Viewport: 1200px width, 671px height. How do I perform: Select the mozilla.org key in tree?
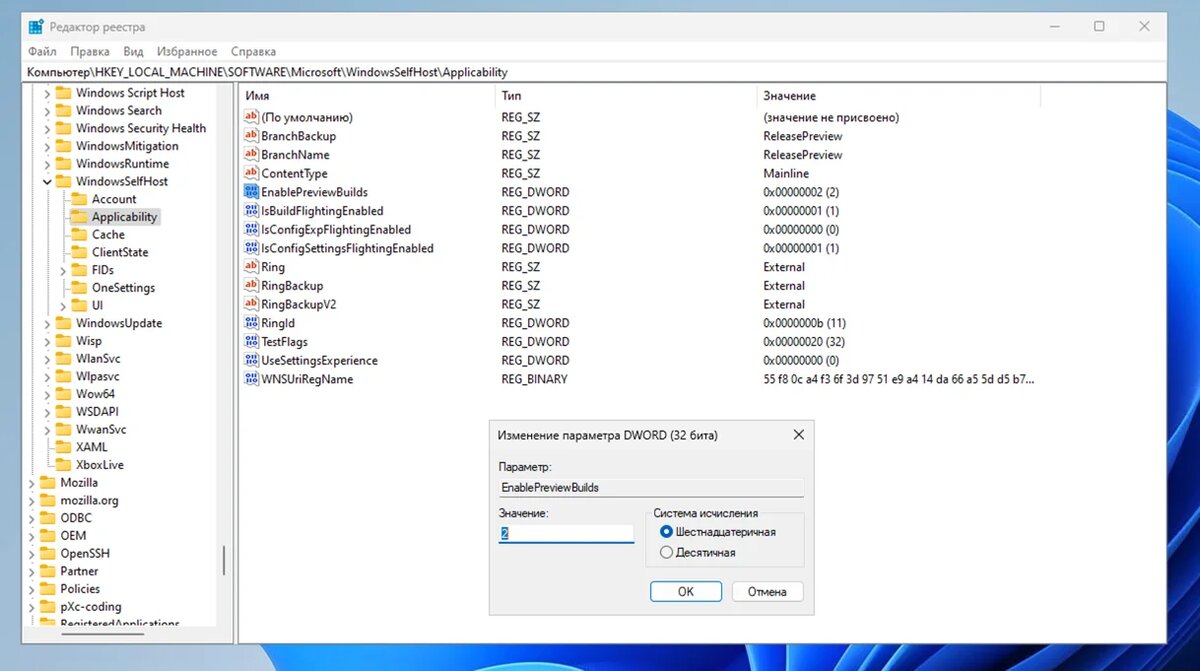(x=89, y=500)
